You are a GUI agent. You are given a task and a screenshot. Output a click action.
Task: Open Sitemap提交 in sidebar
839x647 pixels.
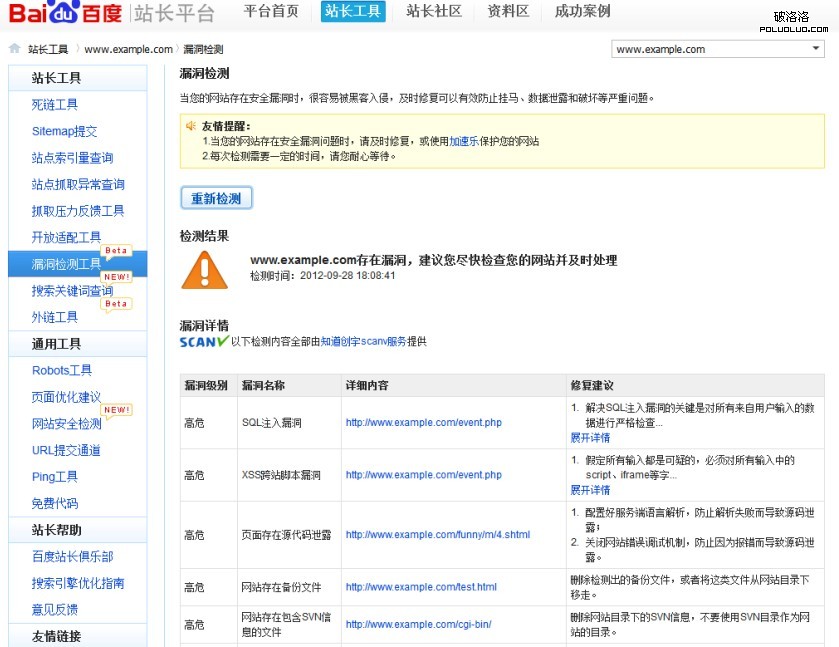[x=64, y=131]
